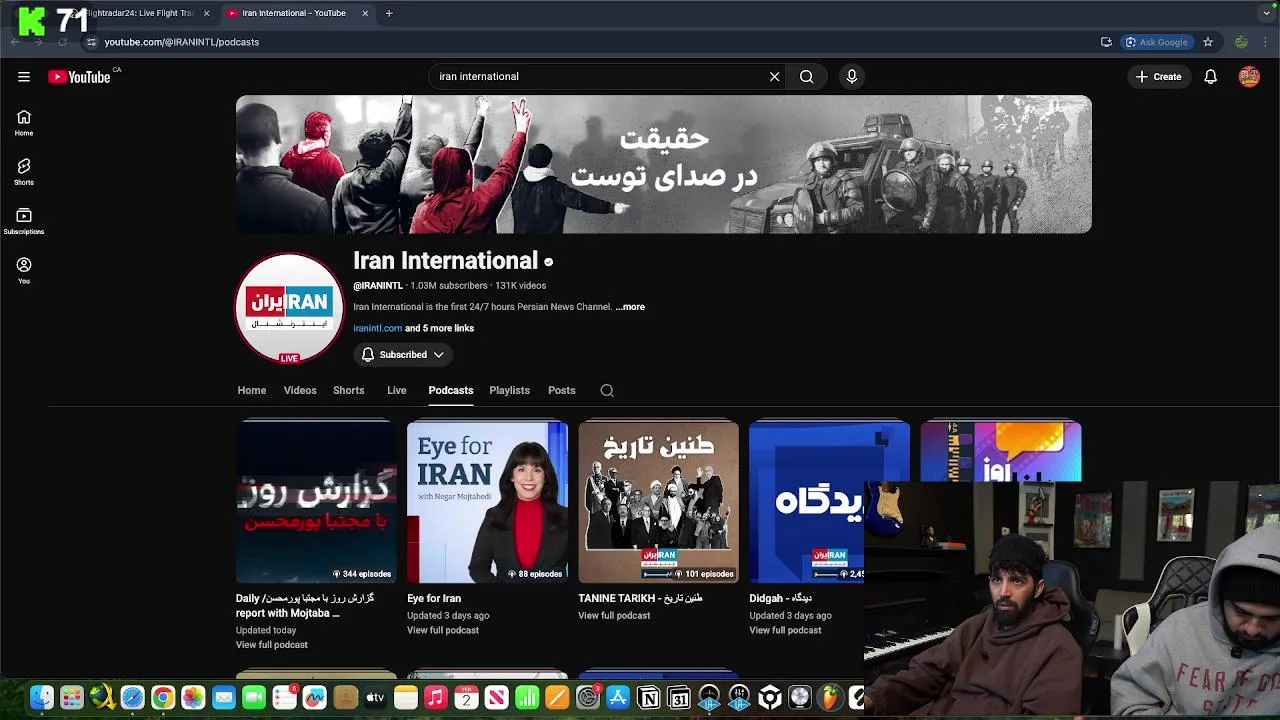Open the iranintl.com link

pos(377,328)
